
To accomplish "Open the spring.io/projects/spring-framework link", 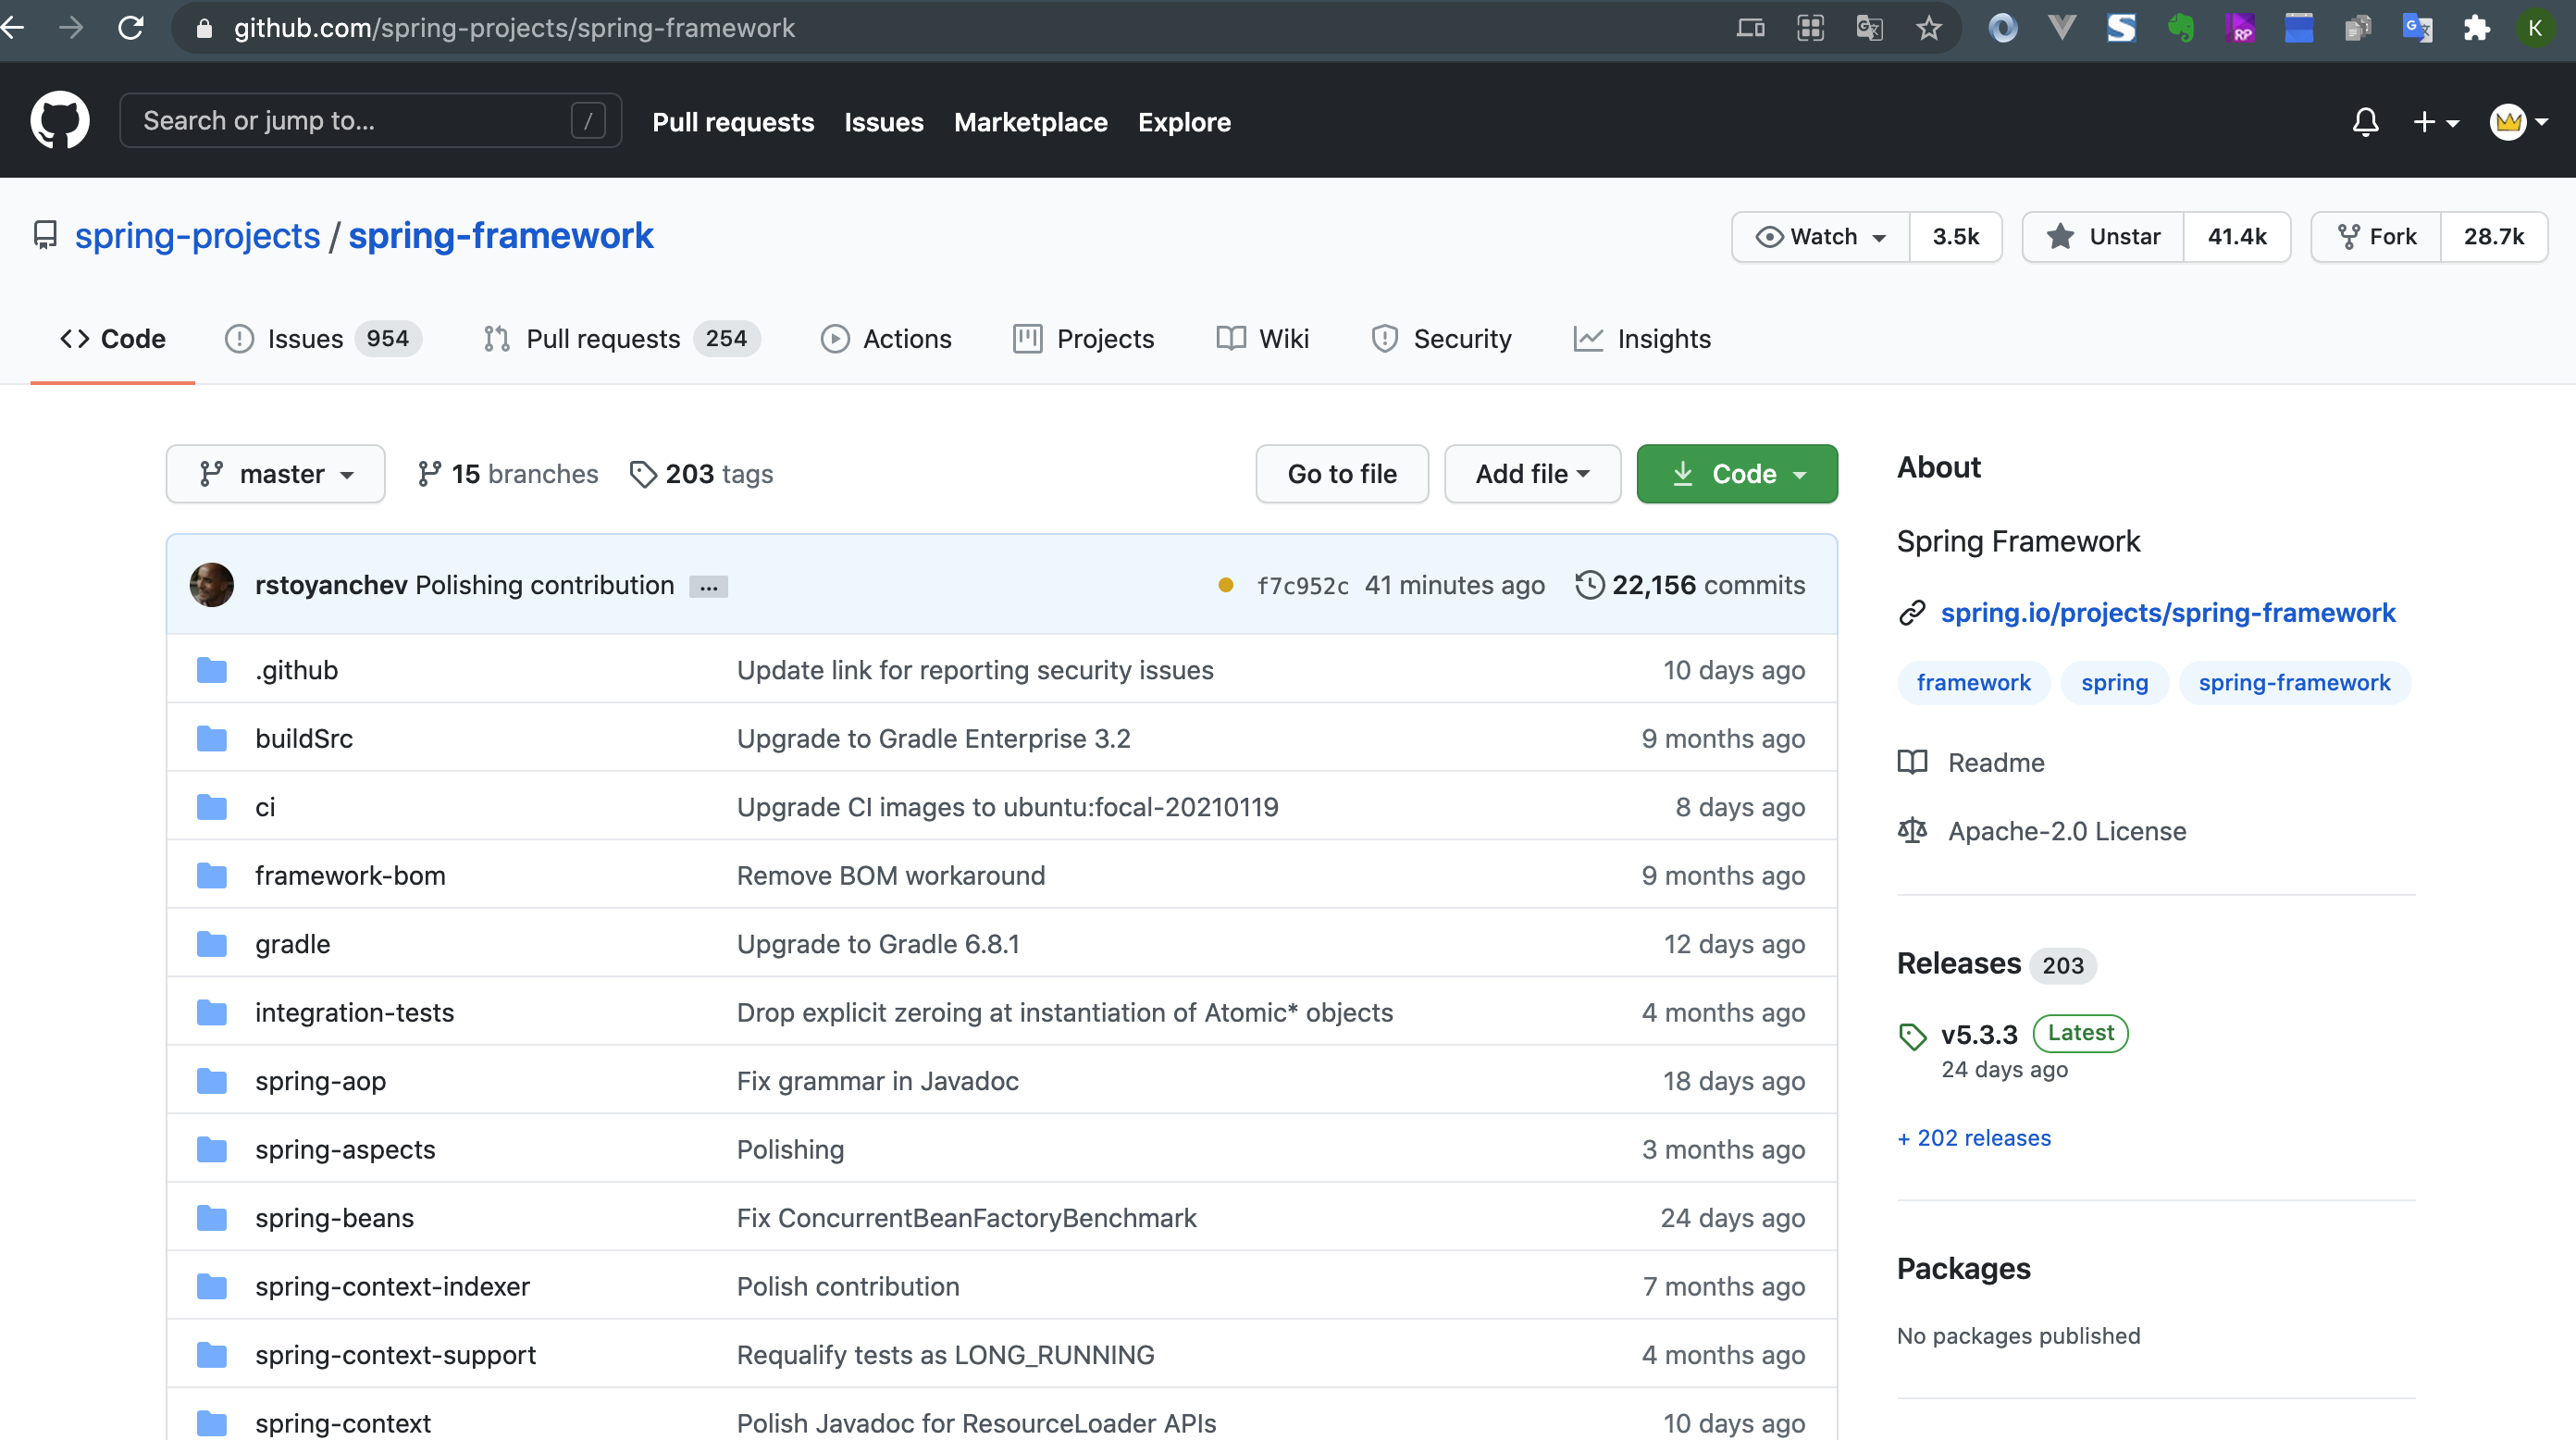I will tap(2167, 612).
